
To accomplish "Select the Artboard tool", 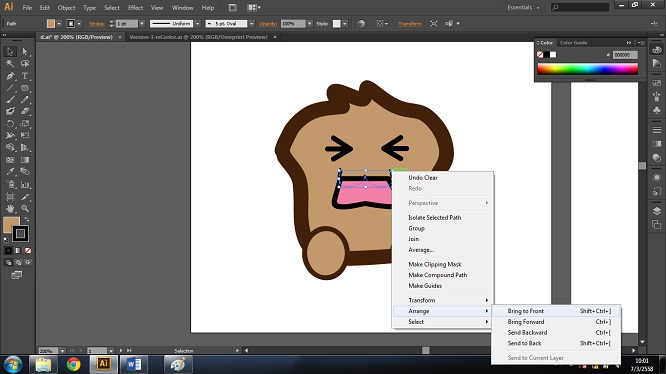I will (x=10, y=197).
